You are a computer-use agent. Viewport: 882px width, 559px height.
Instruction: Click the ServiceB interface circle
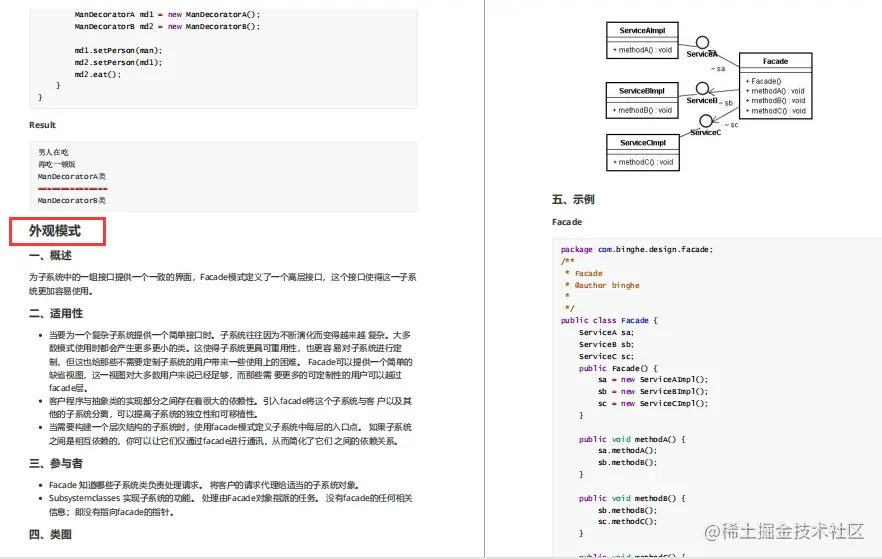(x=702, y=88)
